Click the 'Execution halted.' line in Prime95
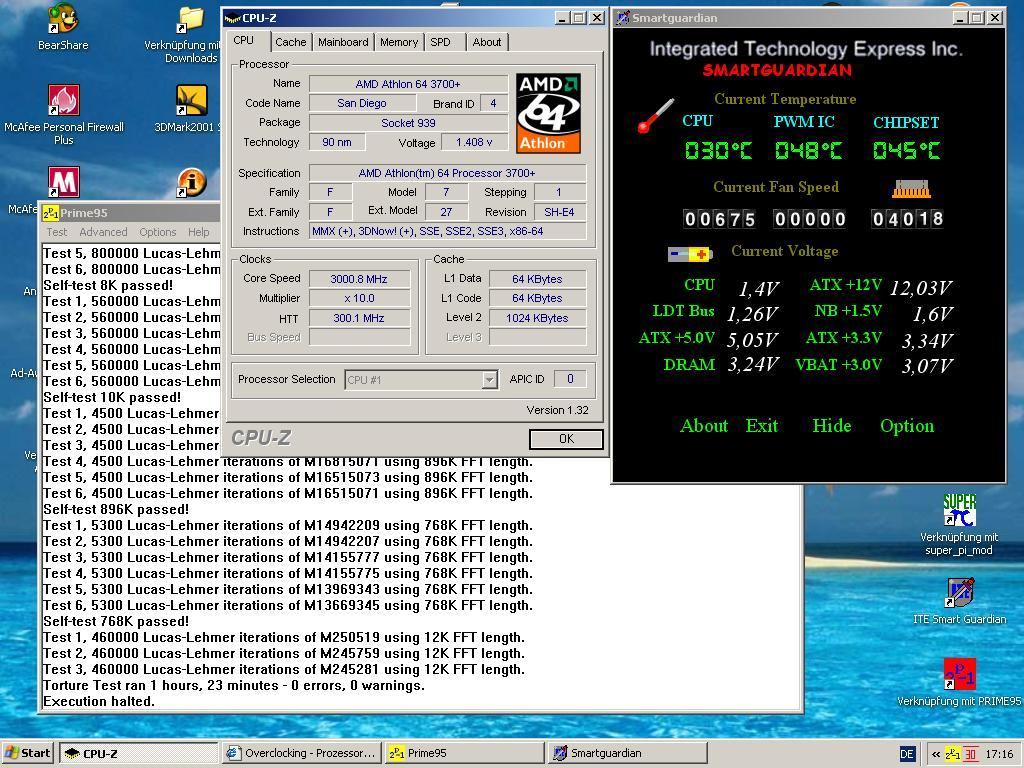Image resolution: width=1024 pixels, height=768 pixels. coord(99,702)
